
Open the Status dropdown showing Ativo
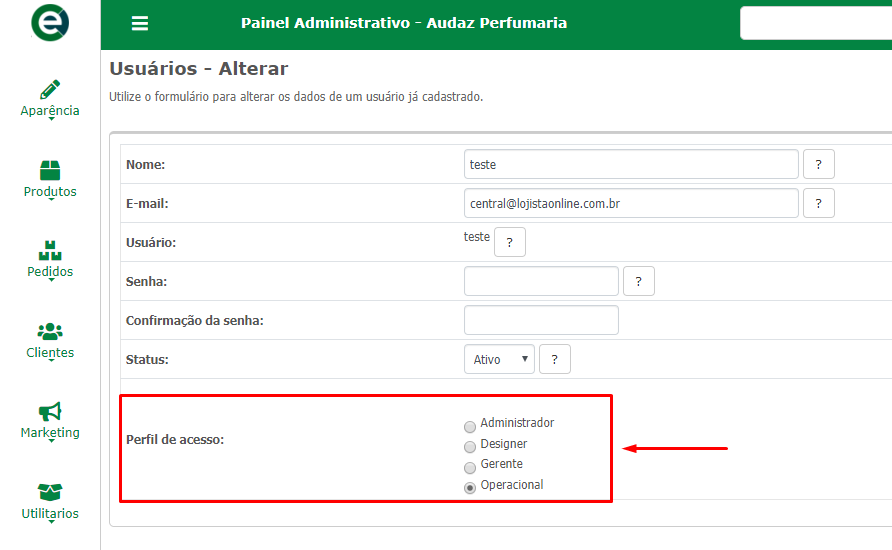[x=499, y=359]
